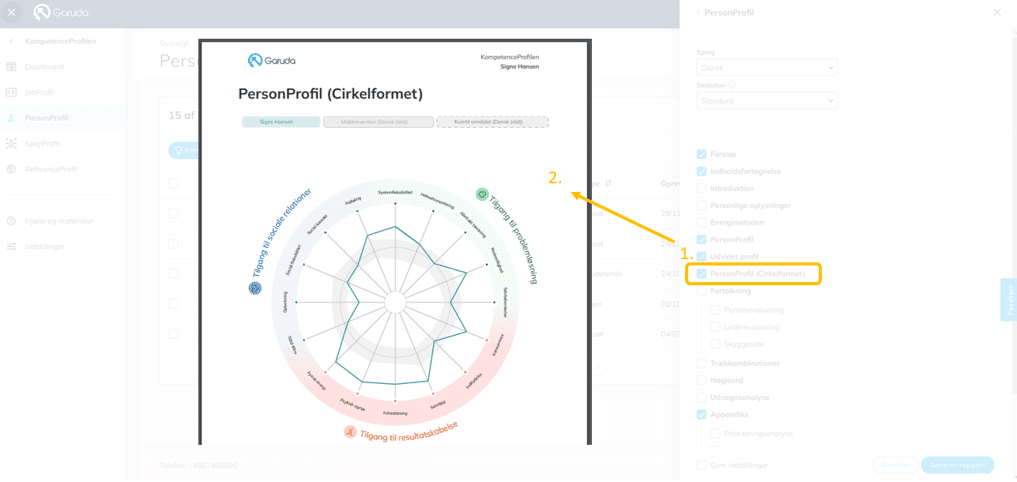Click KompetenceProfilen in the sidebar header
The width and height of the screenshot is (1017, 482).
click(x=60, y=41)
